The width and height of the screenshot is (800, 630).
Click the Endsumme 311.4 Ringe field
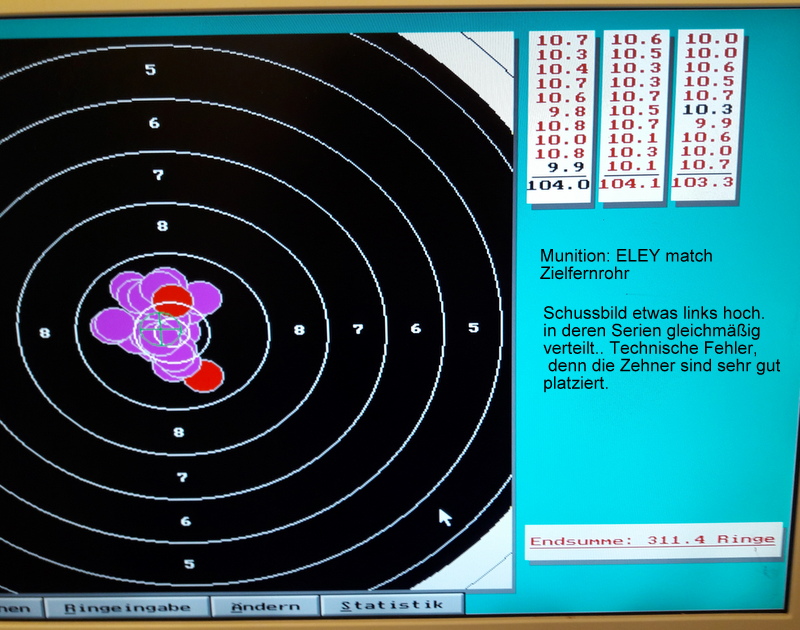click(x=651, y=541)
